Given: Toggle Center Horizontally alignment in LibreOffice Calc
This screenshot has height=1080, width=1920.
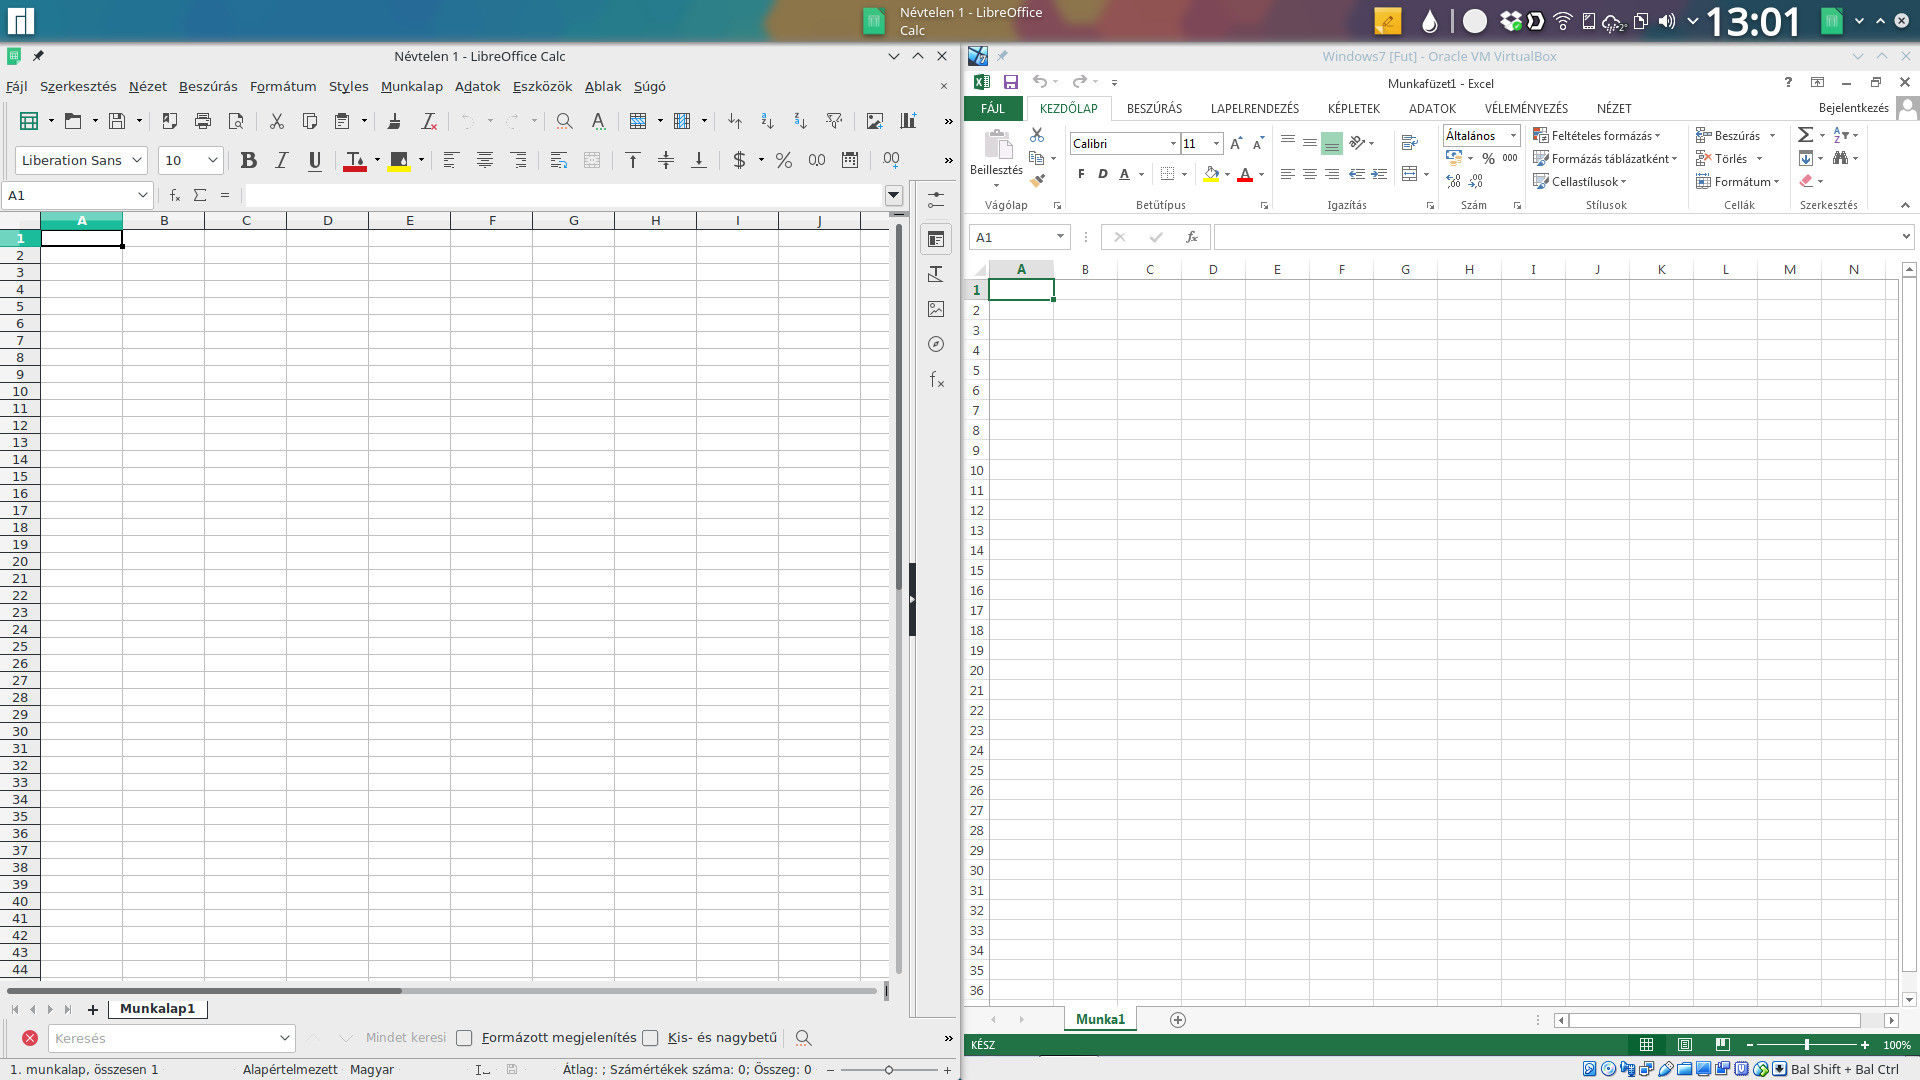Looking at the screenshot, I should tap(485, 160).
